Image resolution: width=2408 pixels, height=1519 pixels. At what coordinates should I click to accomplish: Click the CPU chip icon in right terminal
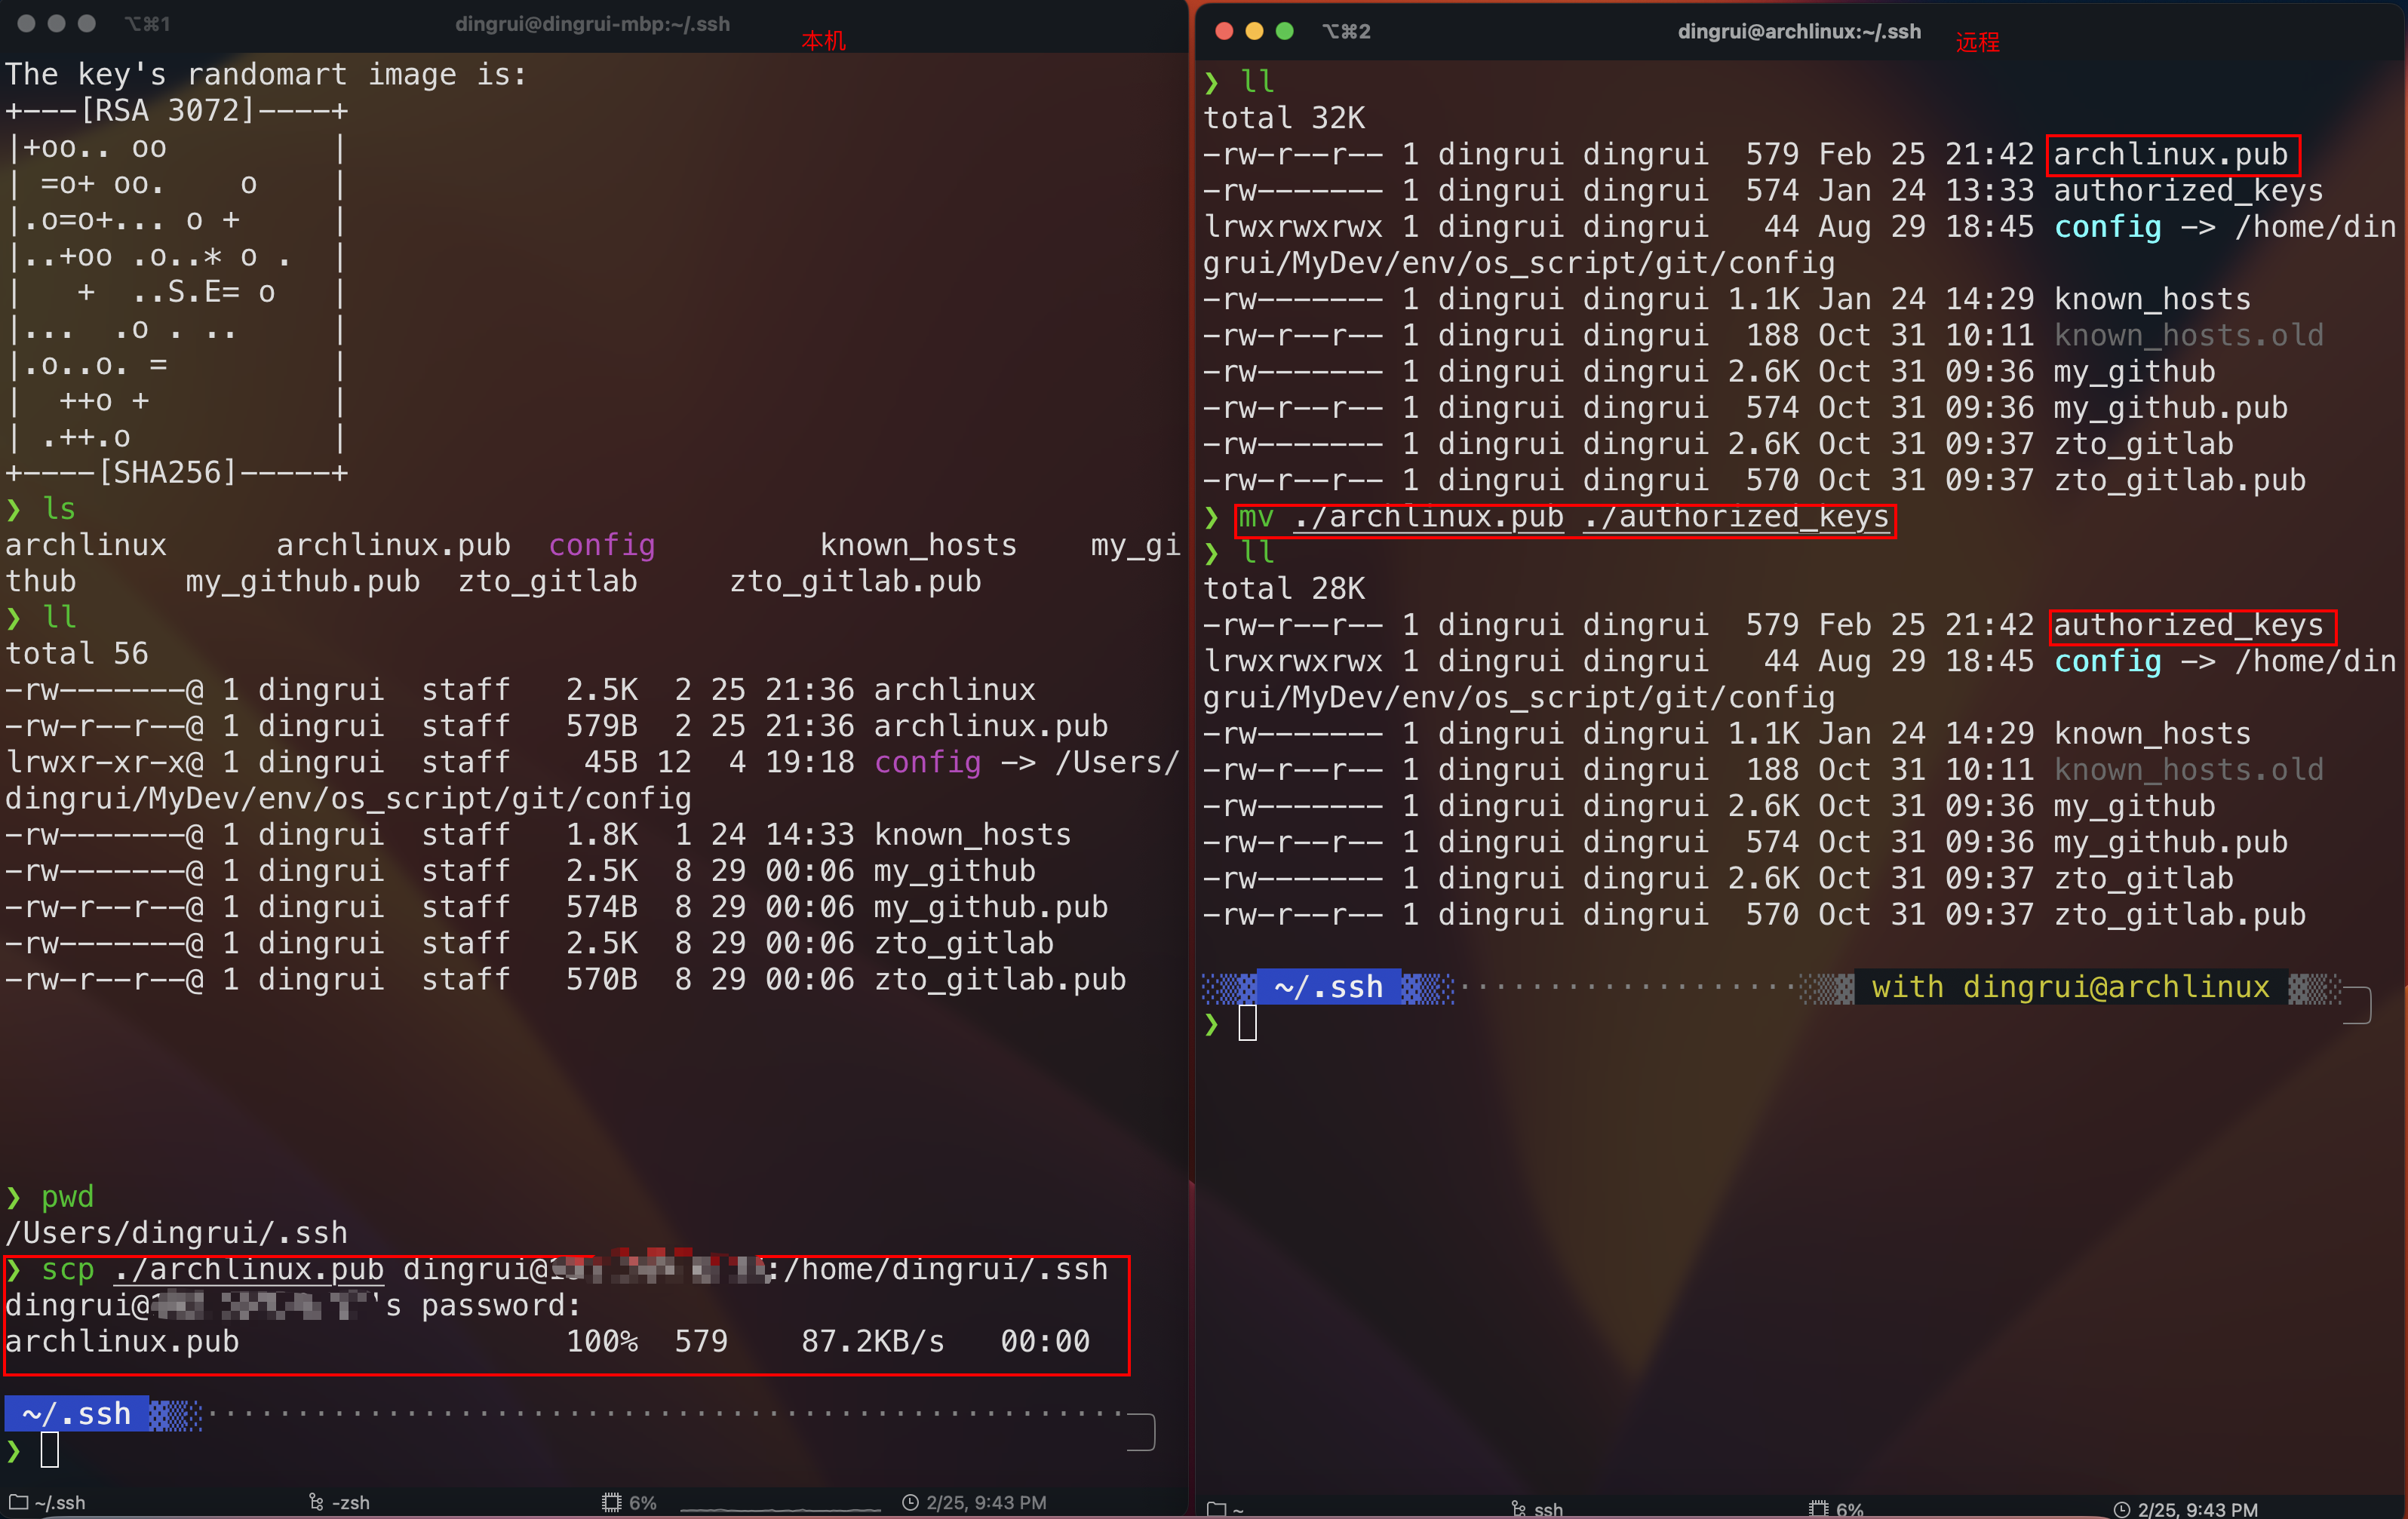tap(1818, 1508)
